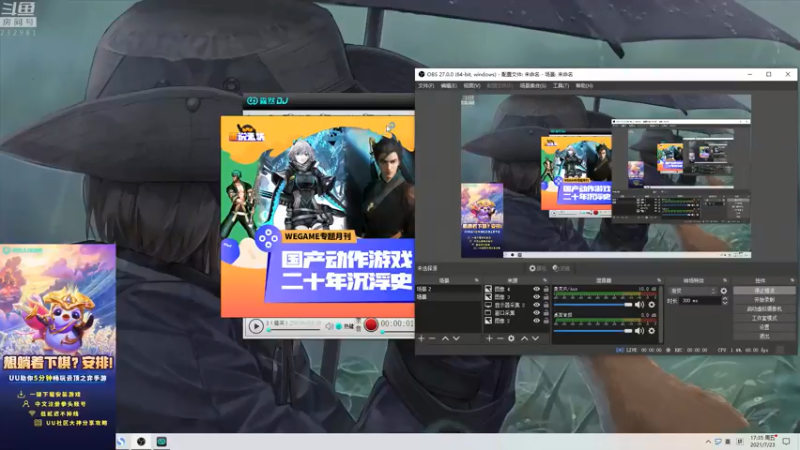Move scene down with the down arrow in Scenes panel

click(x=456, y=338)
